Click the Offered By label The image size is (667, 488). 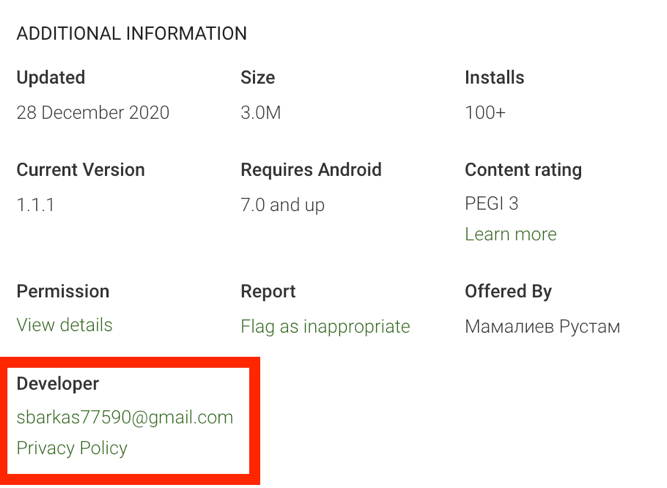[x=508, y=292]
